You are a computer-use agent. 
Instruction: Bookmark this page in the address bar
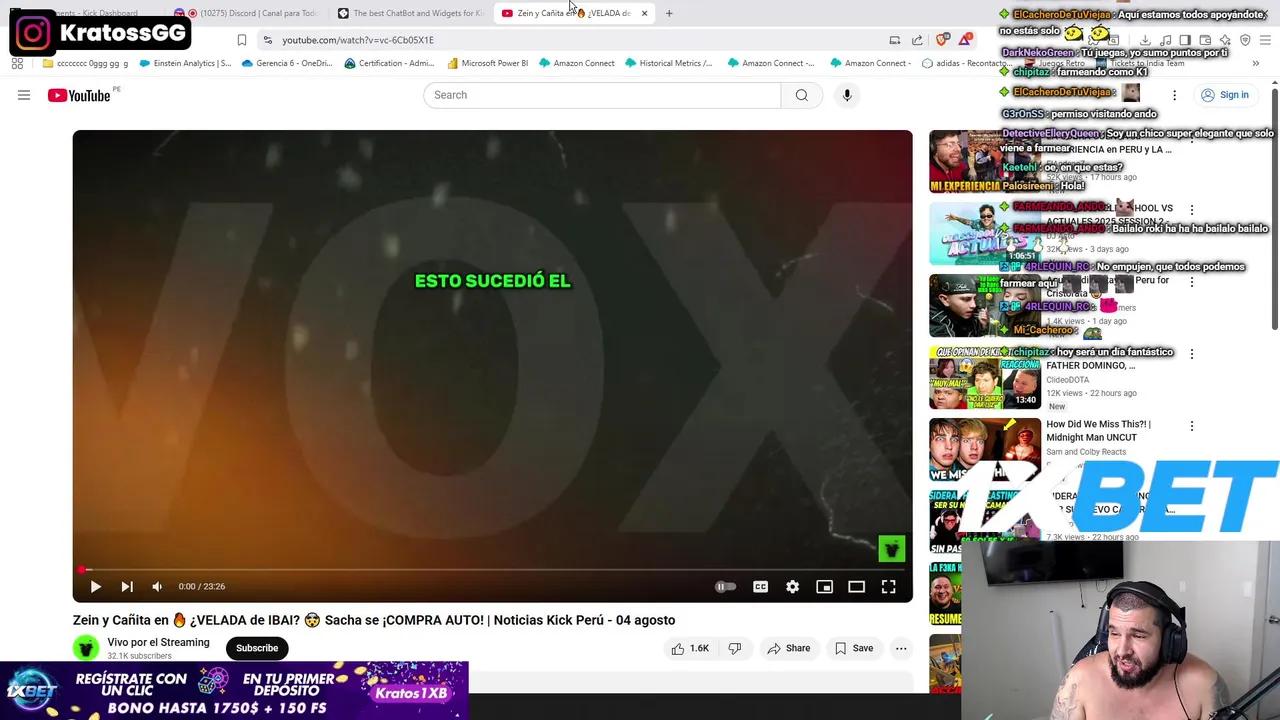242,40
